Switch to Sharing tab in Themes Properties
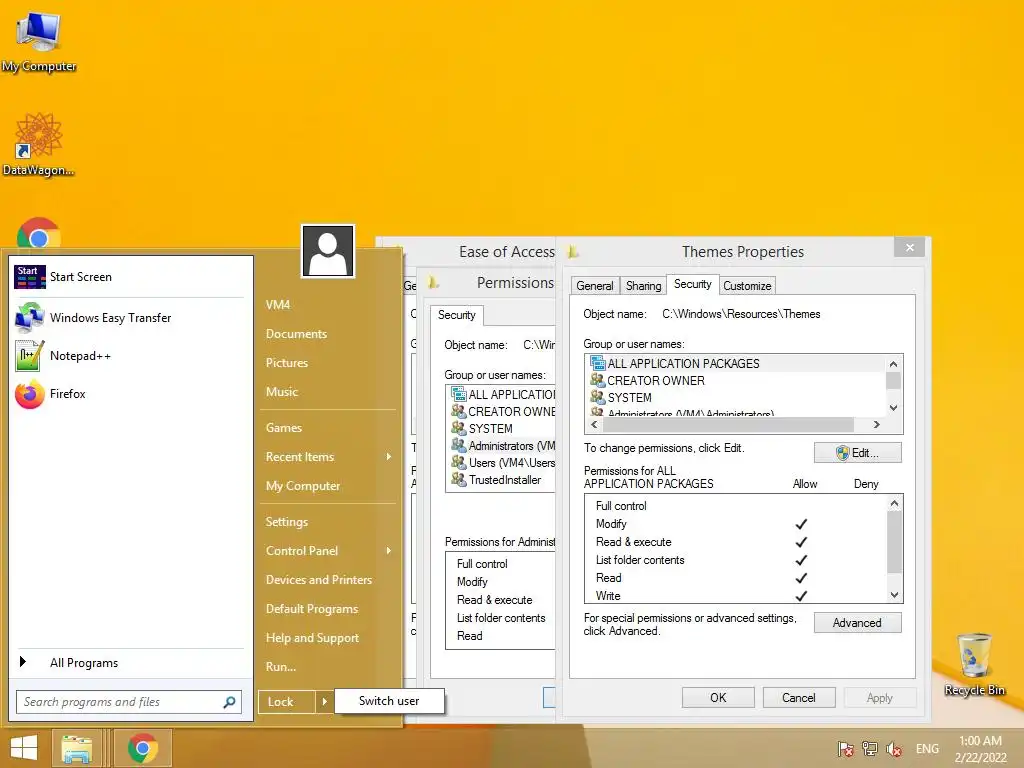 643,286
